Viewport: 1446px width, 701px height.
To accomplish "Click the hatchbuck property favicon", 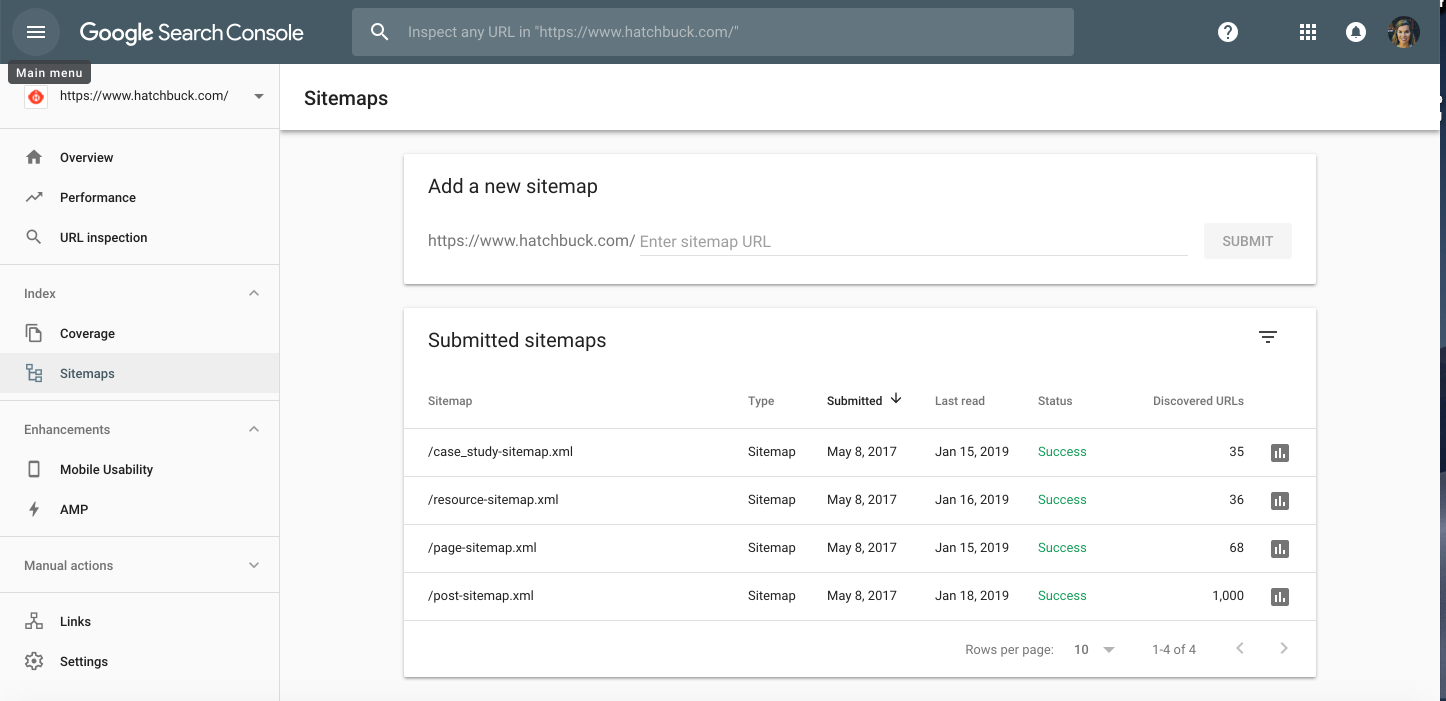I will pyautogui.click(x=36, y=97).
